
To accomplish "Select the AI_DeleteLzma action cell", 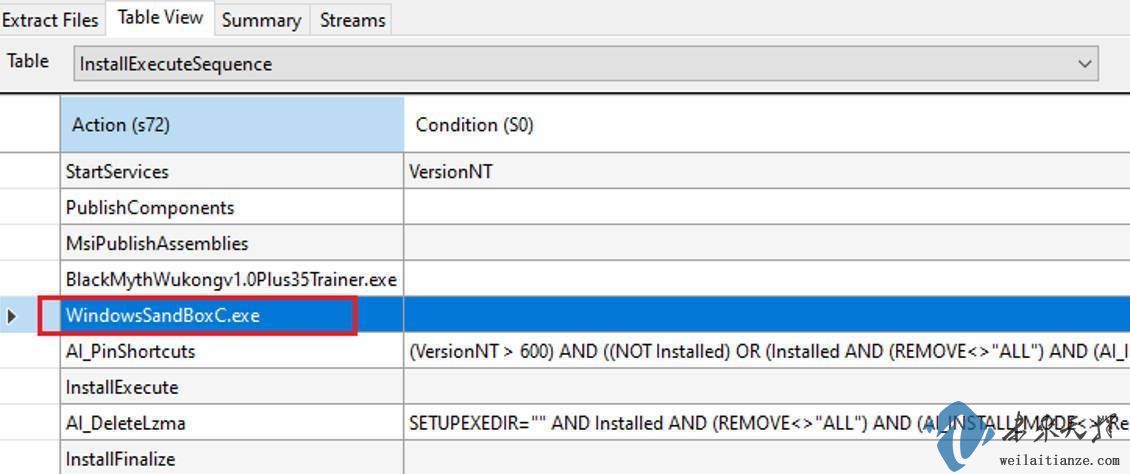I will 232,424.
